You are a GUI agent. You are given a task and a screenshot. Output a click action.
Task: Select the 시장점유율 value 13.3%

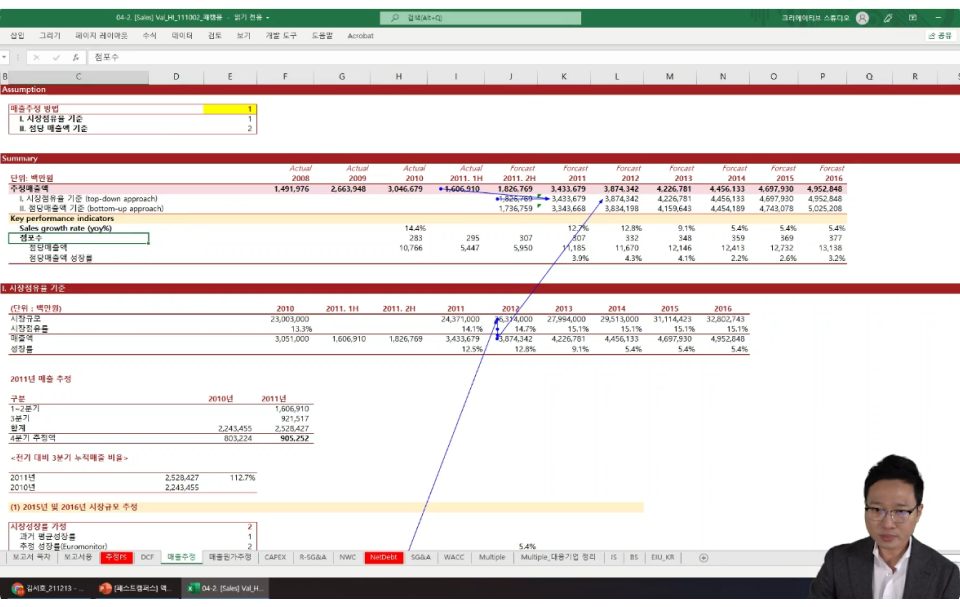click(x=285, y=329)
